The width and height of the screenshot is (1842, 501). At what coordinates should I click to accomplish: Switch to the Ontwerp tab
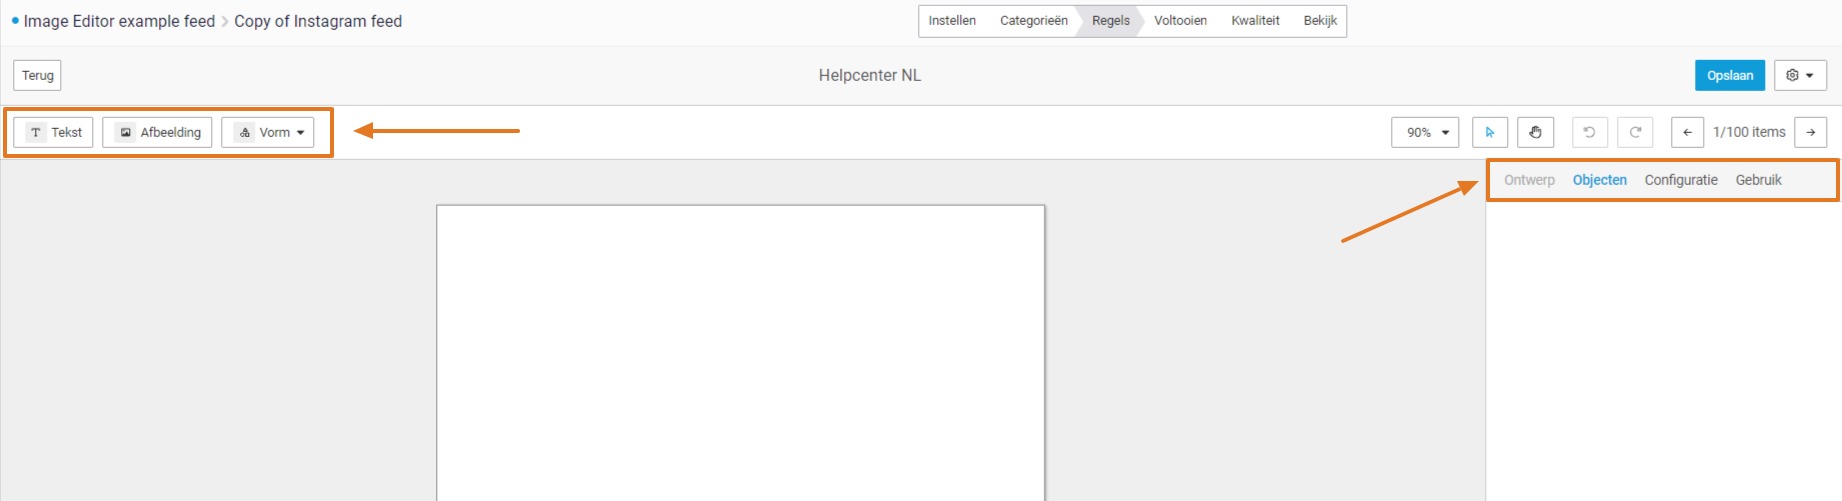tap(1529, 180)
